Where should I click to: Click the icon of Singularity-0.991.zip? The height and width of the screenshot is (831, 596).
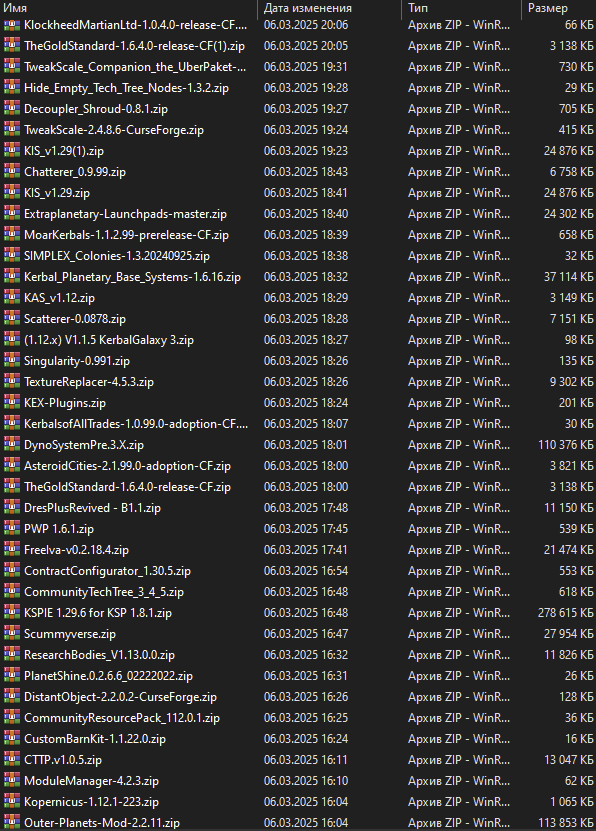(12, 361)
